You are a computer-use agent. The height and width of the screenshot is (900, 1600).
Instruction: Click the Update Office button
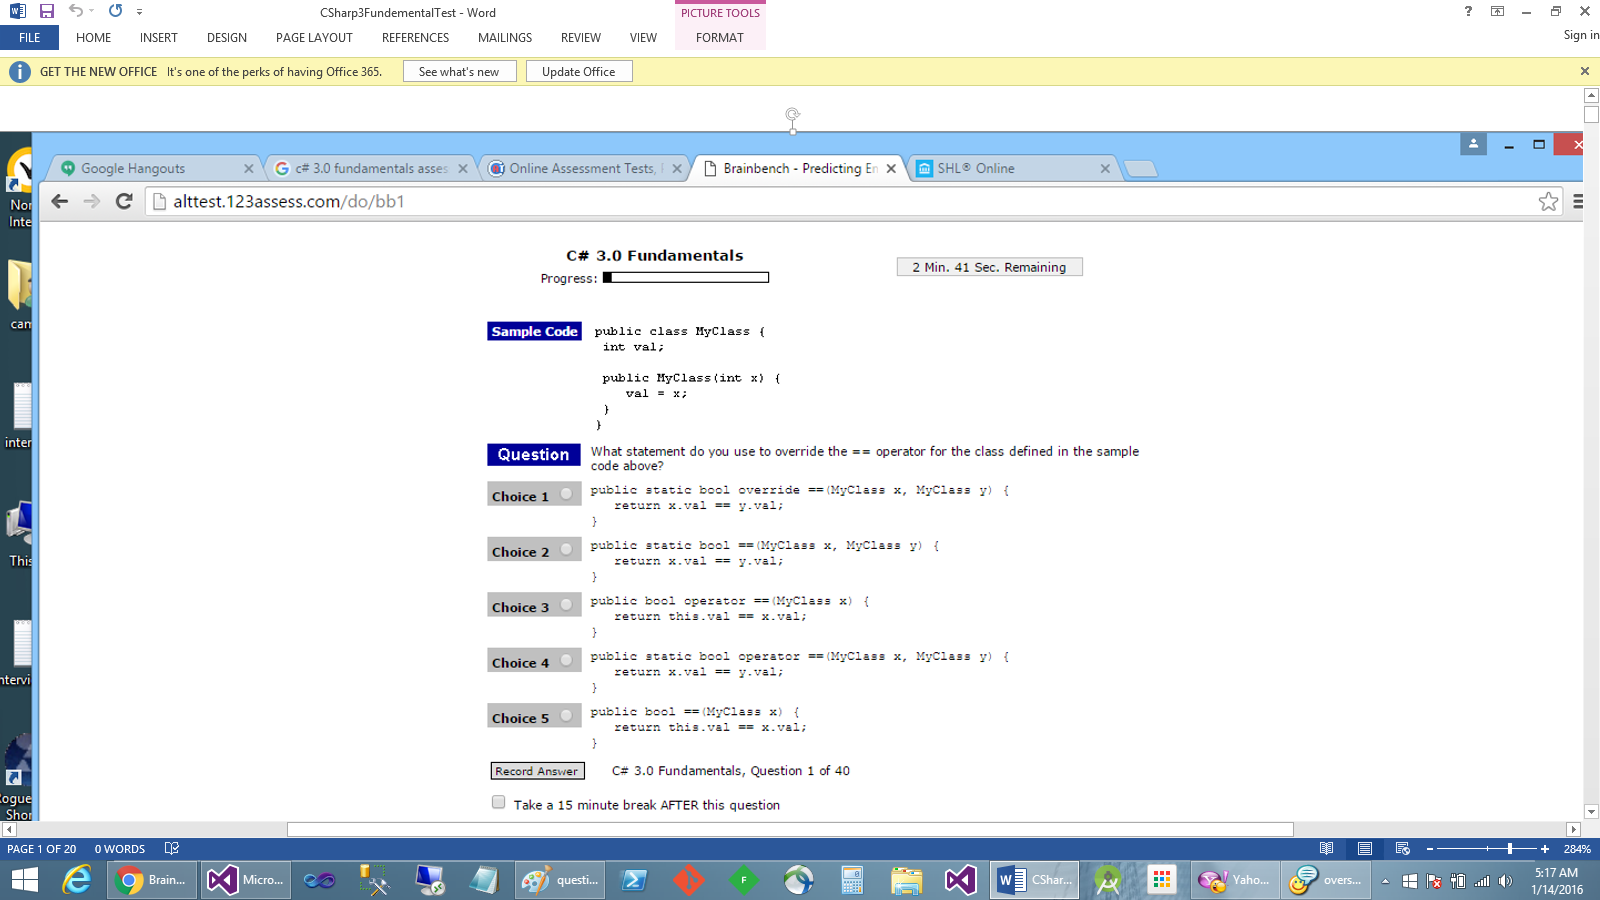pos(578,72)
